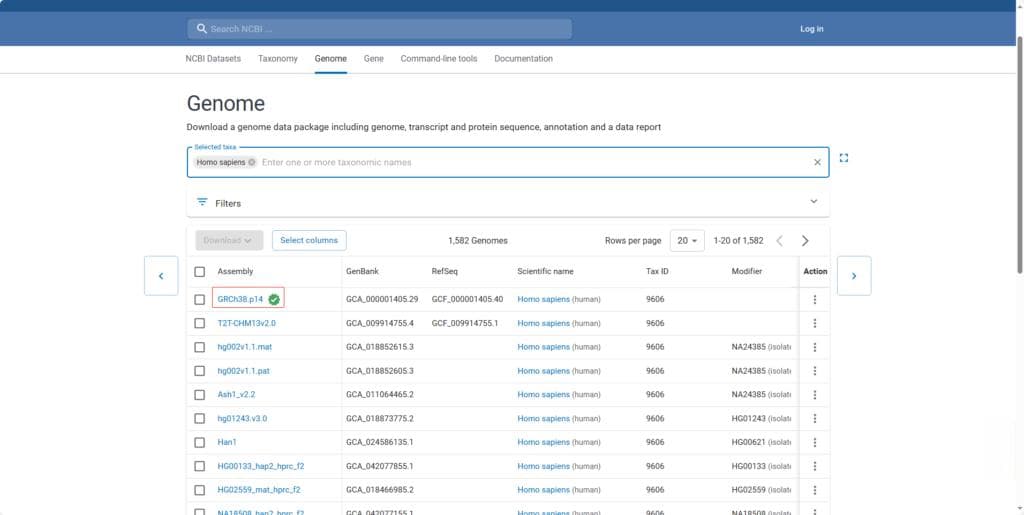
Task: Open action menu for Ash1_v2.2 row
Action: tap(814, 395)
